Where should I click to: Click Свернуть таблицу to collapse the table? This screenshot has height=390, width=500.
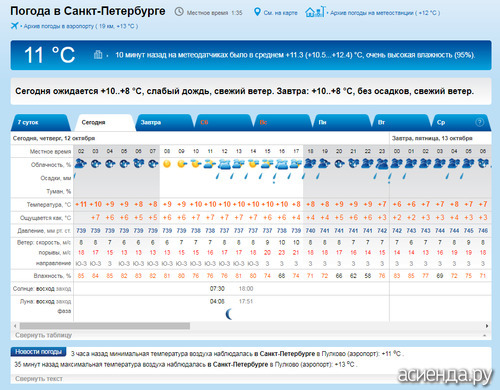tap(43, 335)
